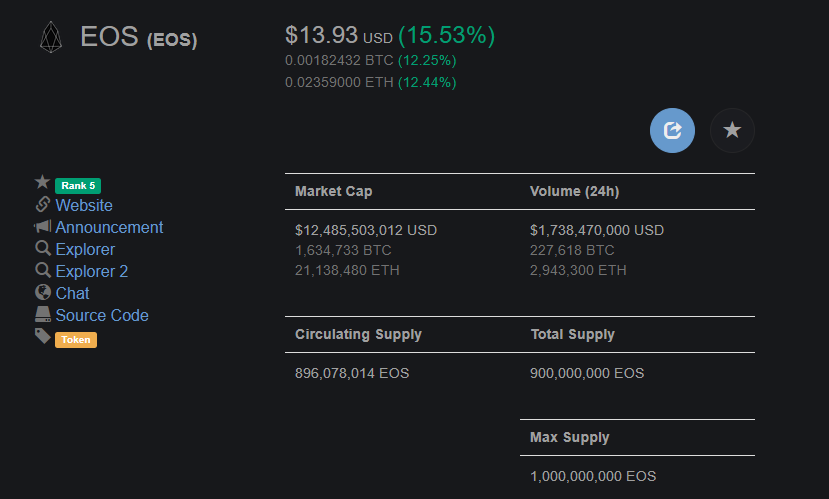
Task: Click the orange Token badge
Action: pos(76,340)
